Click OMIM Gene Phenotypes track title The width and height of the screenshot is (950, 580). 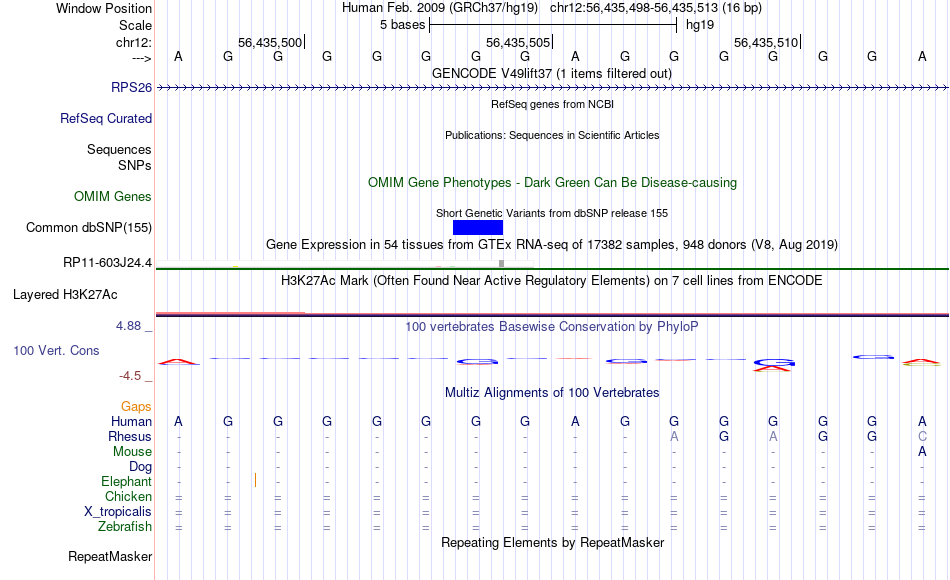click(552, 182)
